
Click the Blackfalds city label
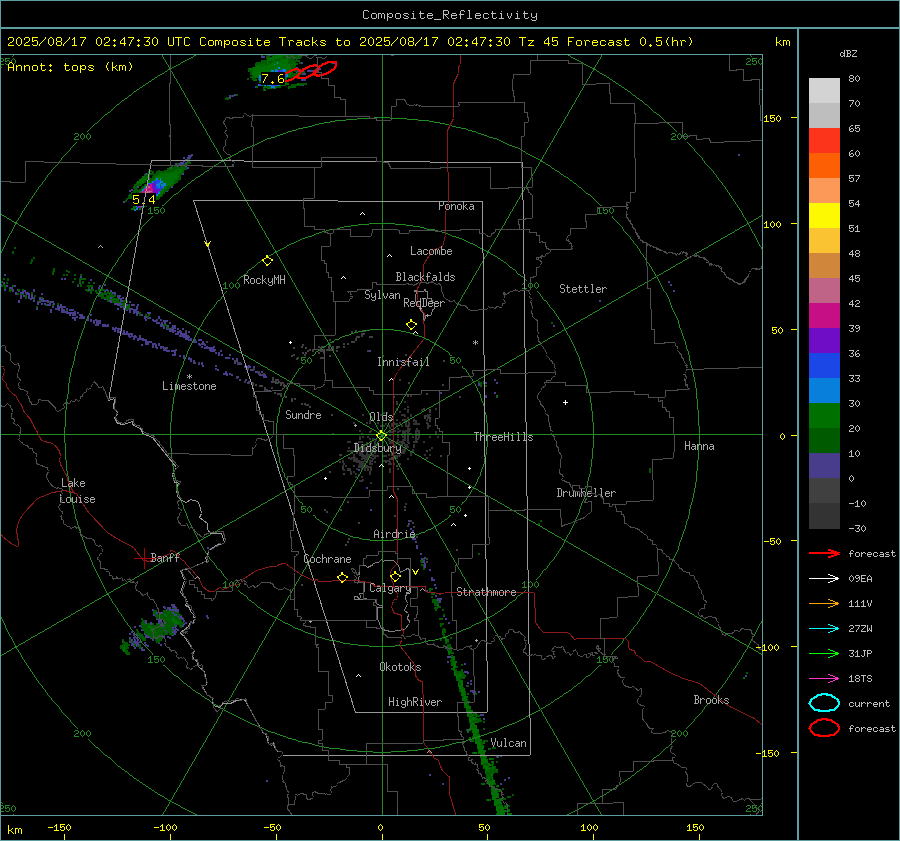pyautogui.click(x=425, y=277)
